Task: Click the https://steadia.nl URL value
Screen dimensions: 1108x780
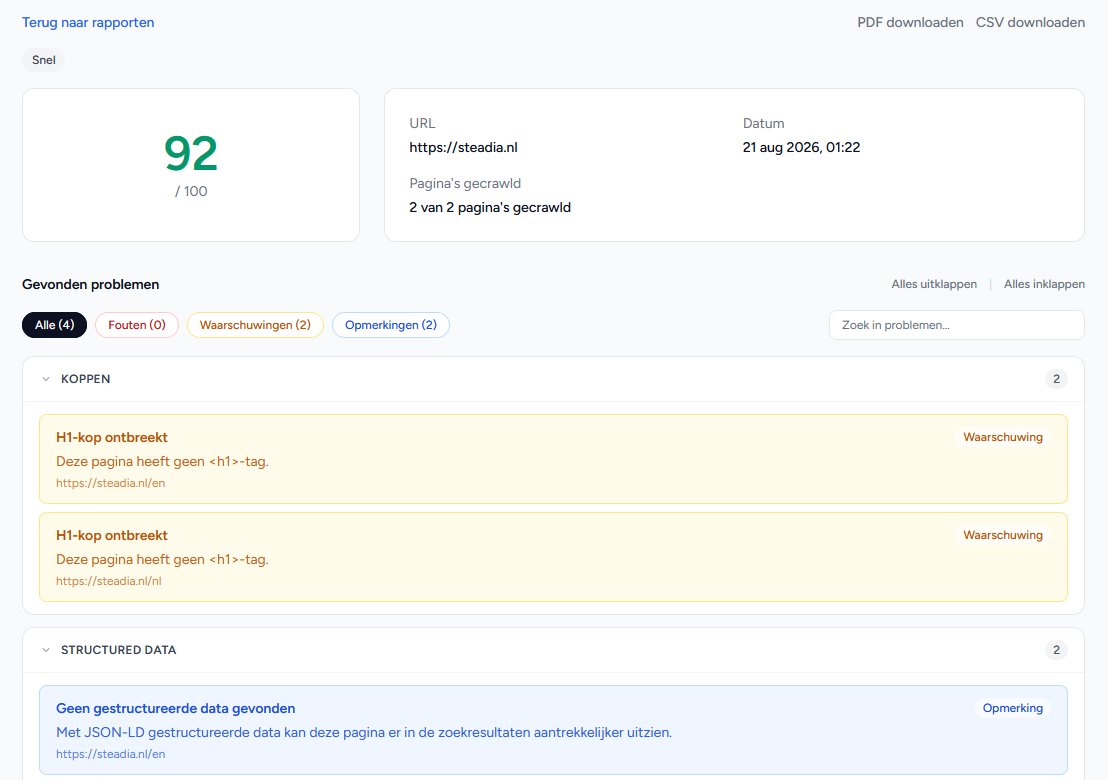Action: point(464,148)
